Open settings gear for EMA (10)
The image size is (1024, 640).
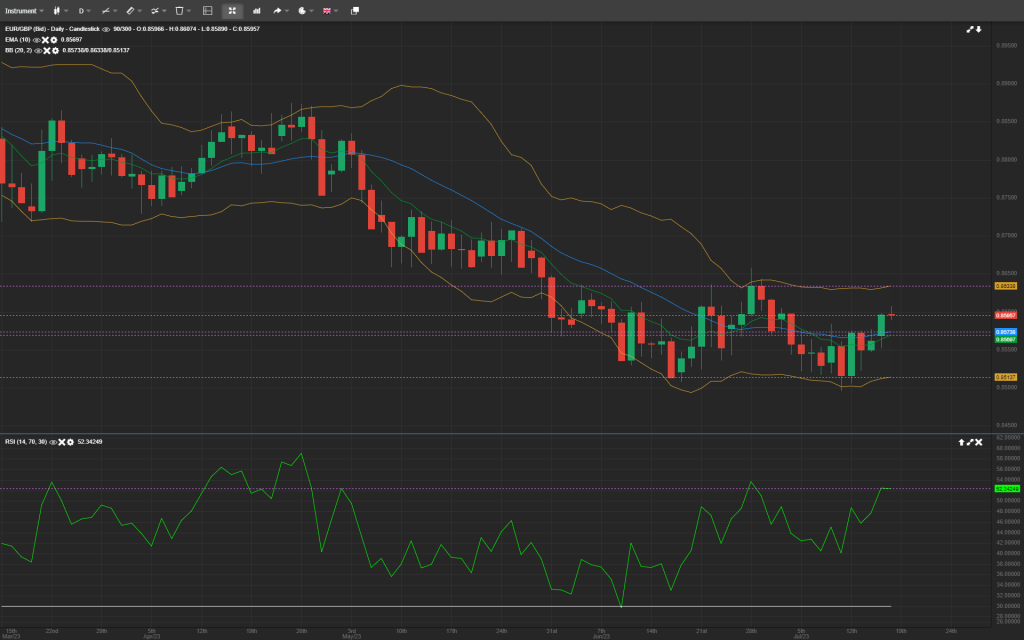click(x=54, y=40)
